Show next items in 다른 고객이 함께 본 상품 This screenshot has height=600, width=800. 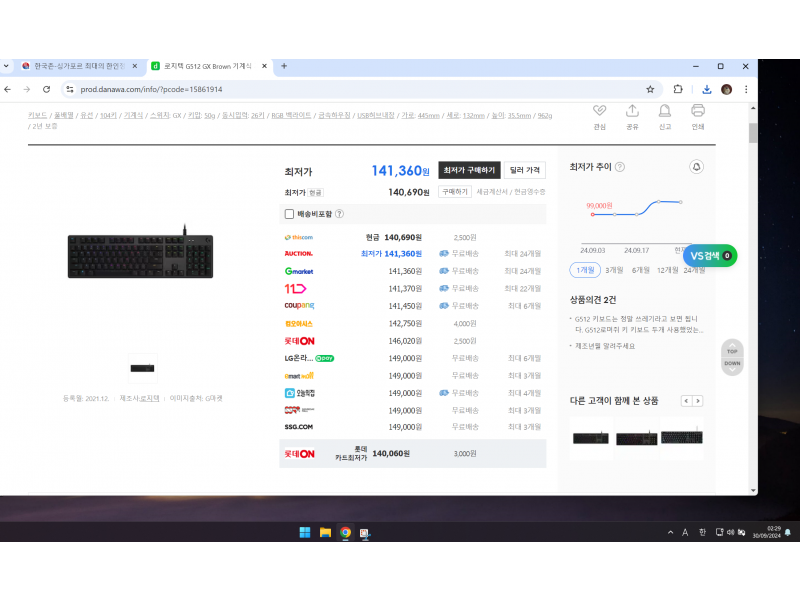(698, 401)
